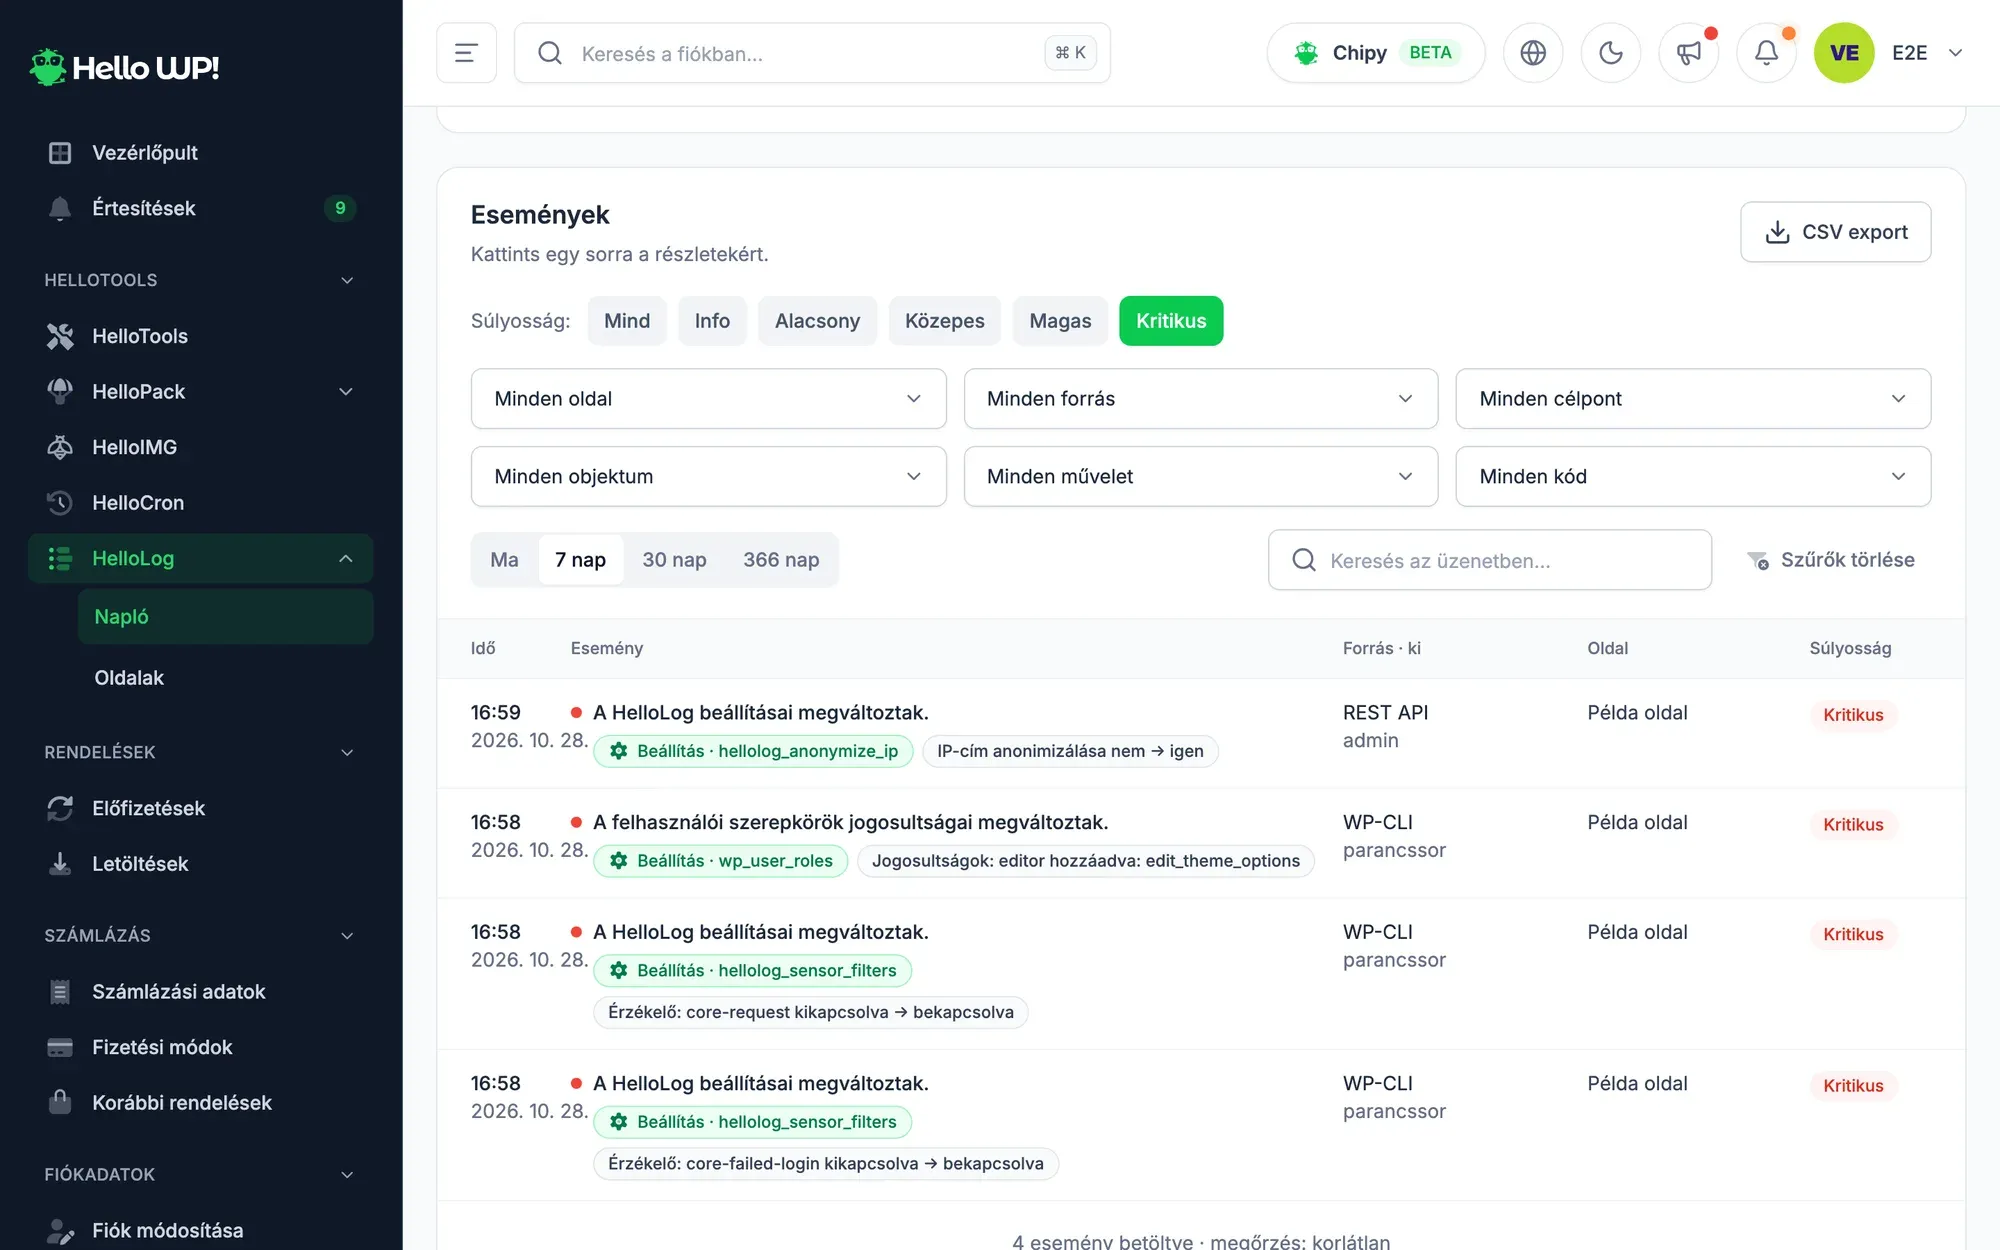Open Számlázási adatok billing item
The height and width of the screenshot is (1250, 2000).
click(x=200, y=992)
